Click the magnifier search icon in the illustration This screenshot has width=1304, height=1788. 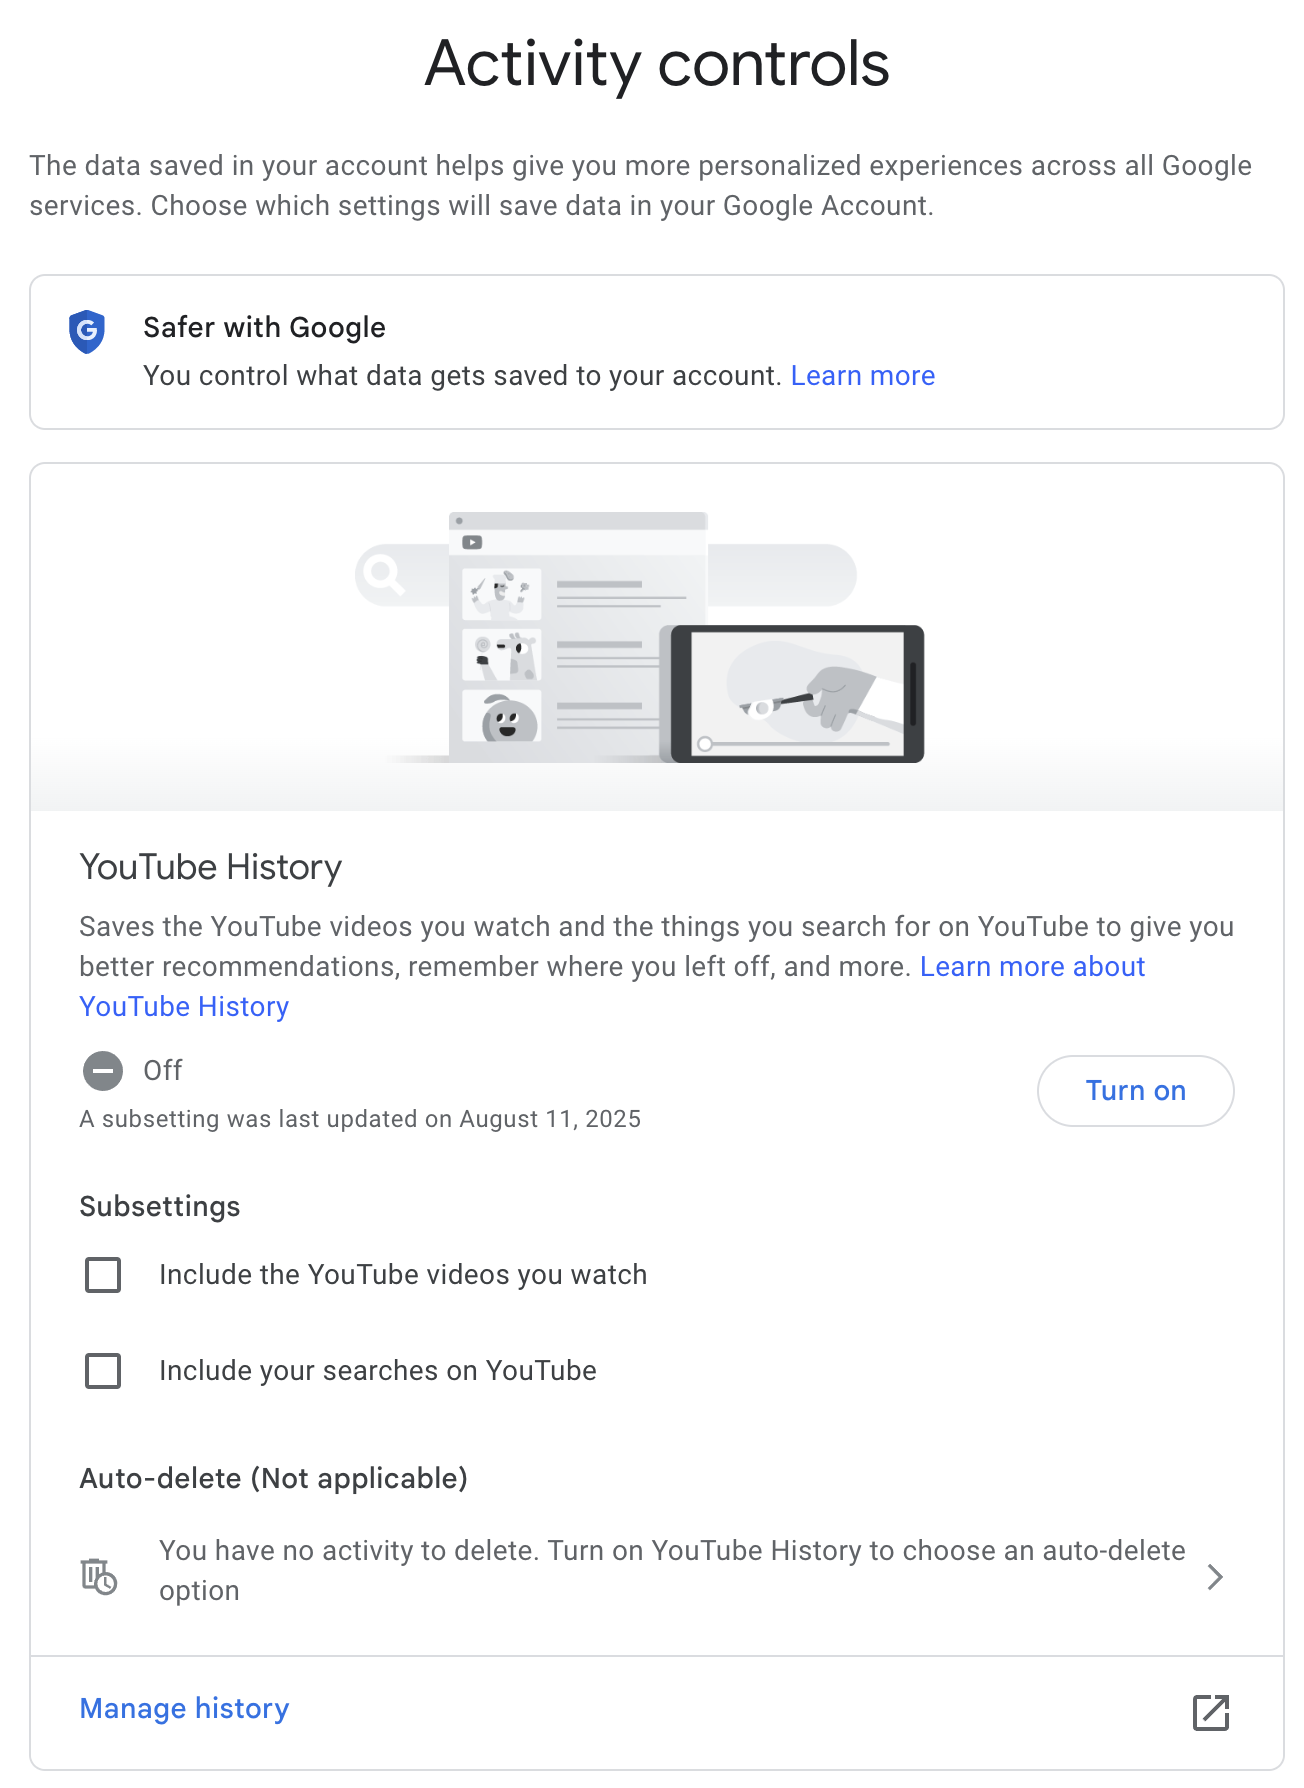coord(381,574)
